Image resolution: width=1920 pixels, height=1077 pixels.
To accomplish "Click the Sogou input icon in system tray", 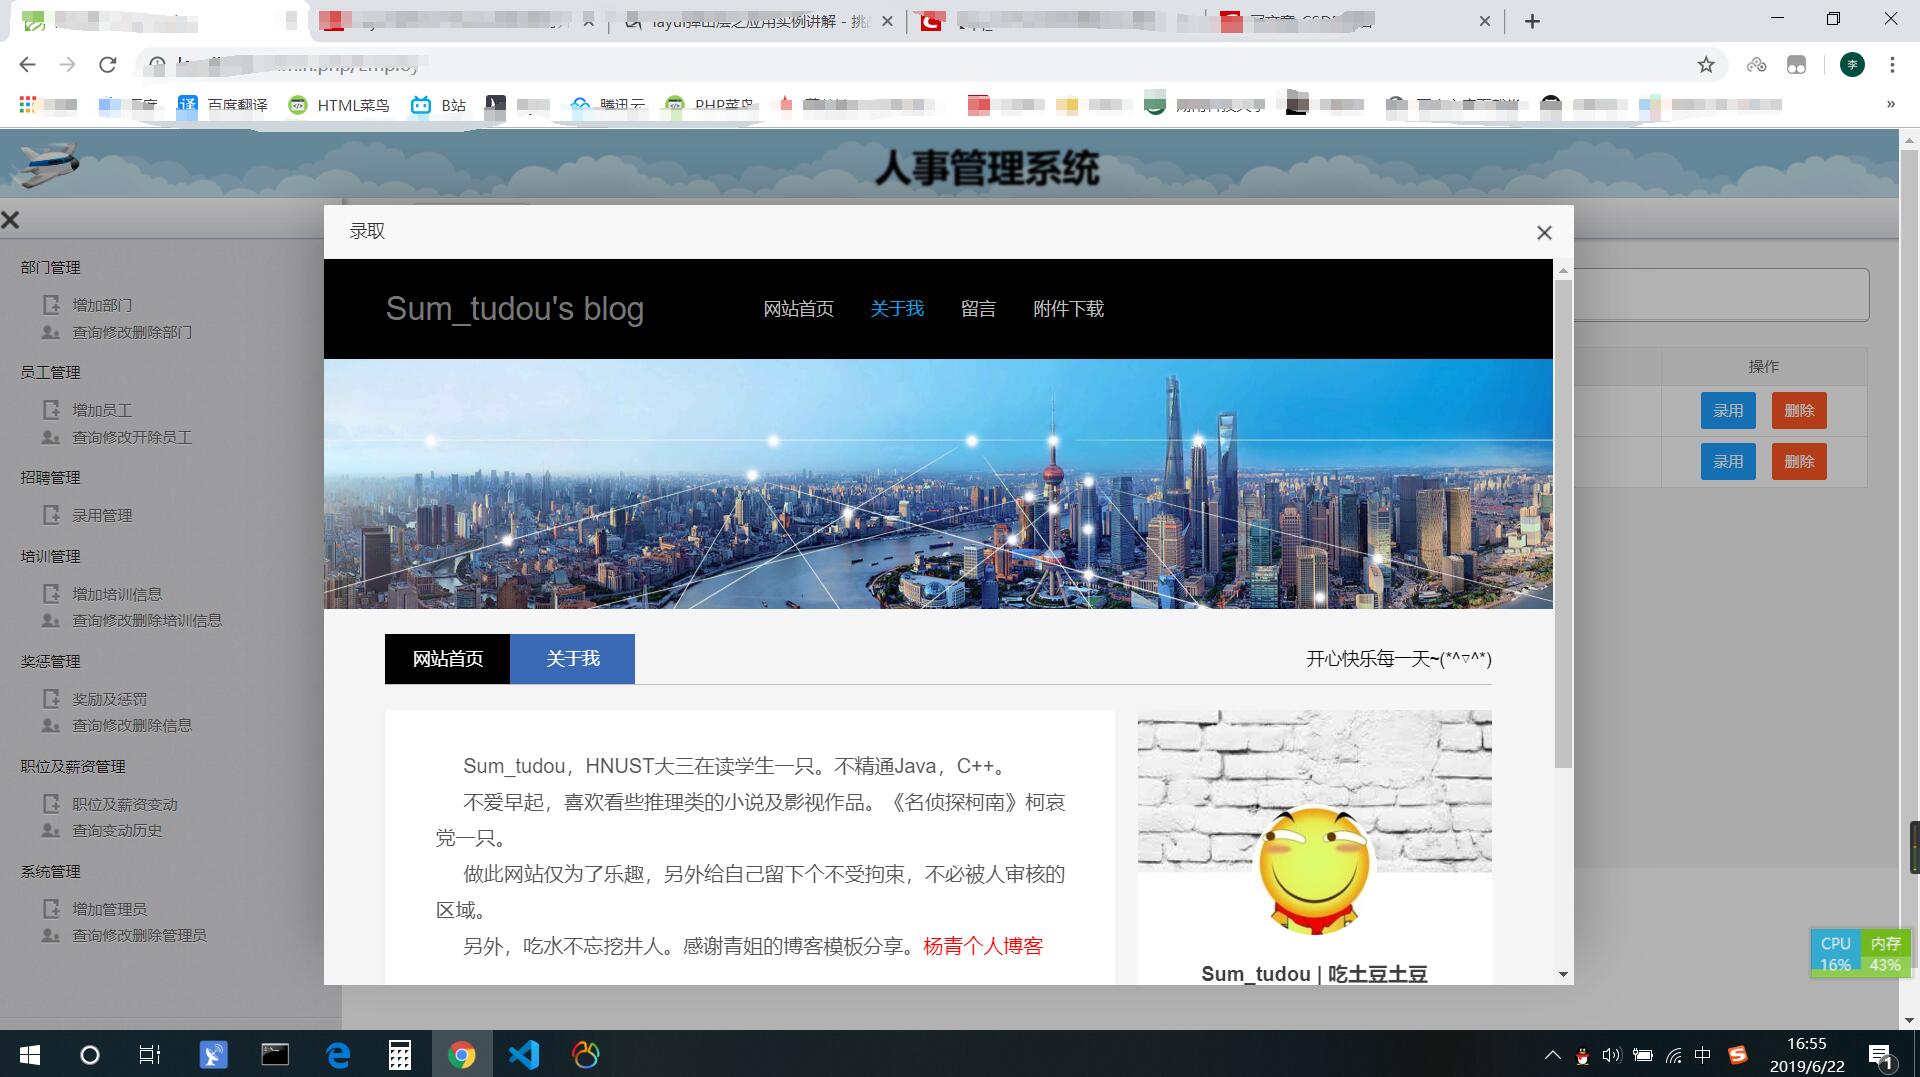I will pyautogui.click(x=1737, y=1055).
